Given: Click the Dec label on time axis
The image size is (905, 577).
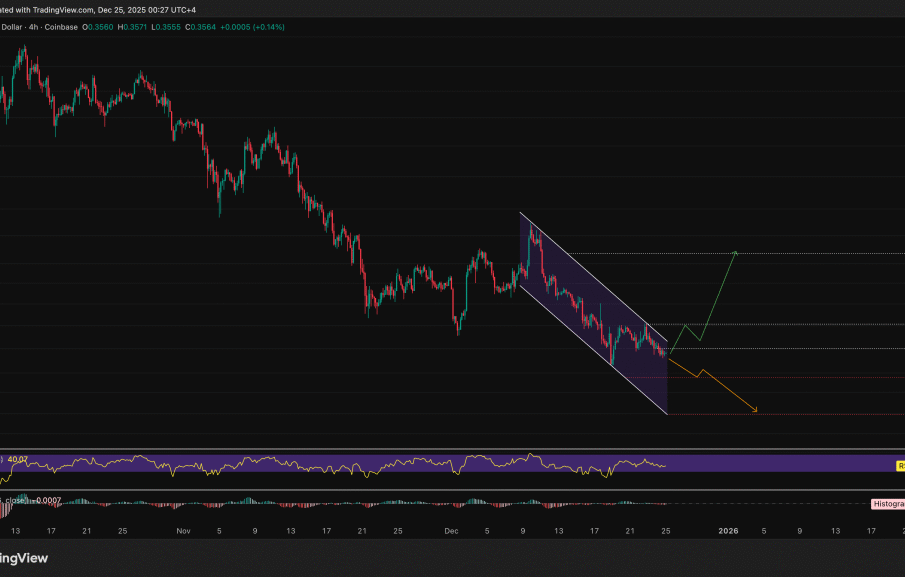Looking at the screenshot, I should (450, 530).
